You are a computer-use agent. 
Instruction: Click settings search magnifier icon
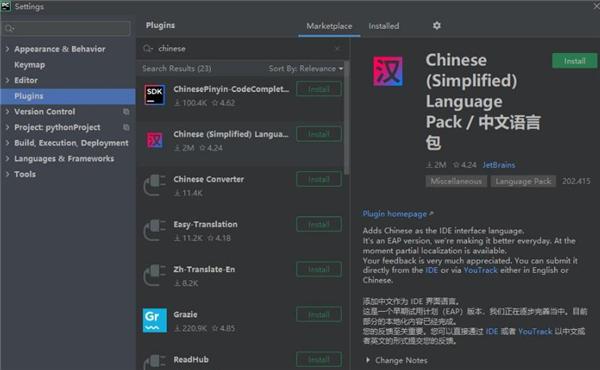click(x=9, y=29)
